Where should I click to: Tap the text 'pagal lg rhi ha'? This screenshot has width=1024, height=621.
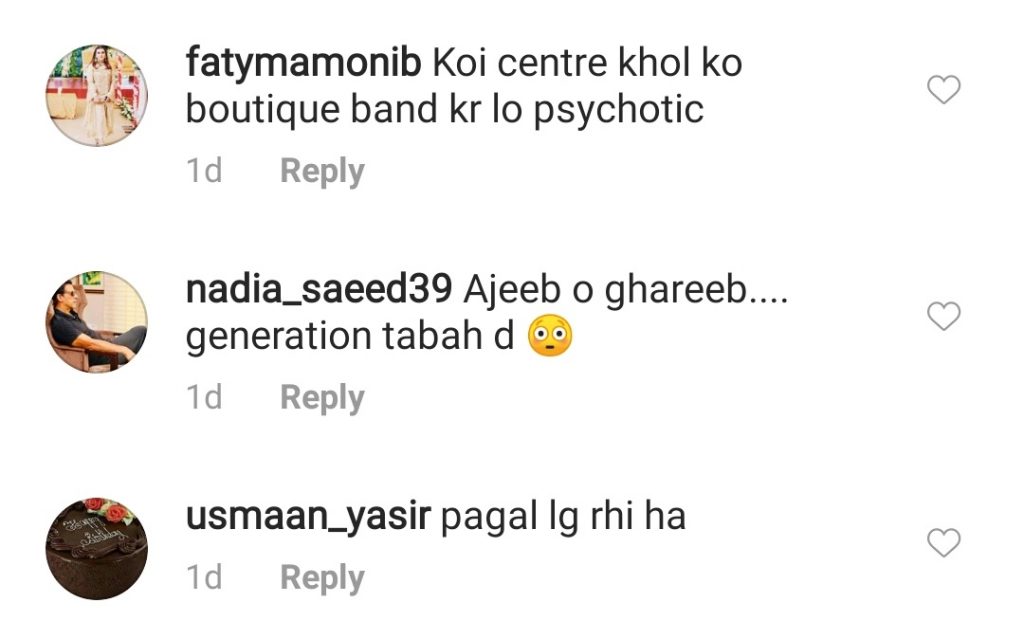click(x=564, y=517)
